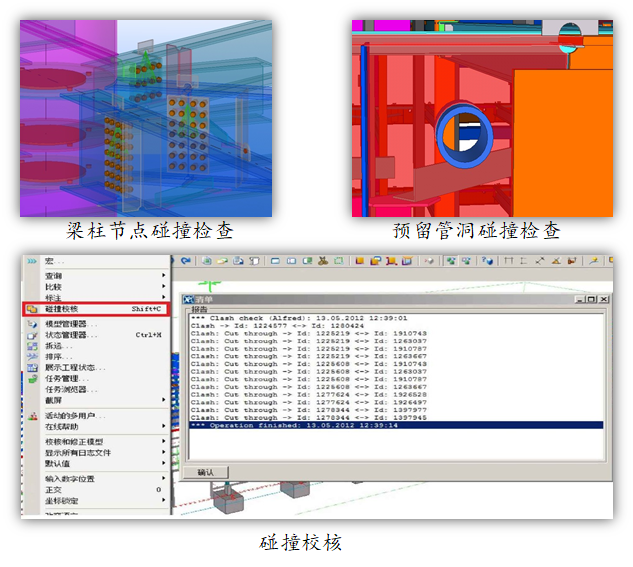Screen dimensions: 633x567
Task: Click the solid orange square icon
Action: point(360,261)
